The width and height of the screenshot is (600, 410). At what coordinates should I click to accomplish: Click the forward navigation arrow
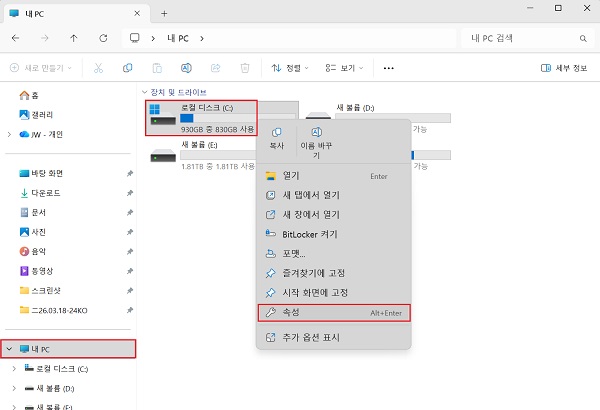point(45,38)
